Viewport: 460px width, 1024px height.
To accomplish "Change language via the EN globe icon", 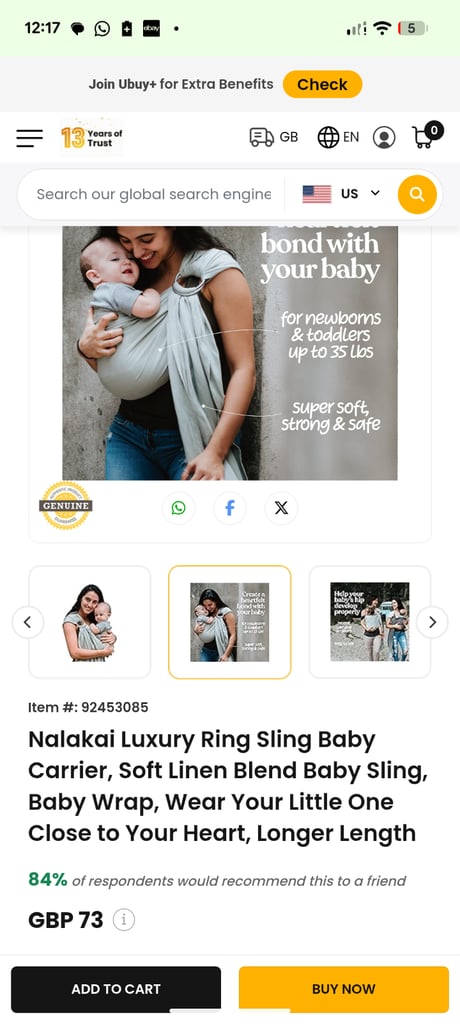I will tap(338, 137).
